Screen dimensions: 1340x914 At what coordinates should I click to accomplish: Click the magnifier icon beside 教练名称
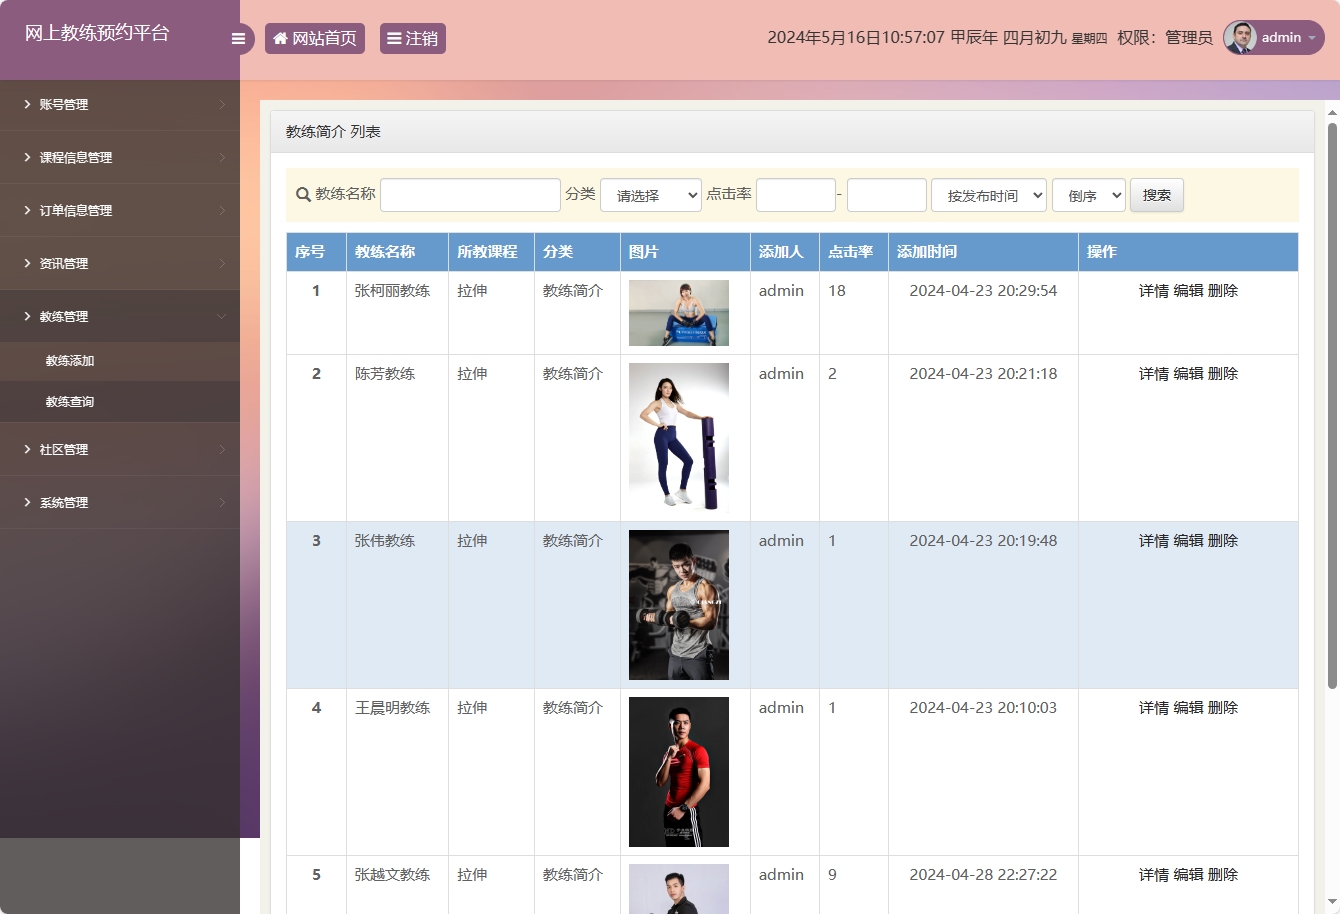pyautogui.click(x=302, y=195)
